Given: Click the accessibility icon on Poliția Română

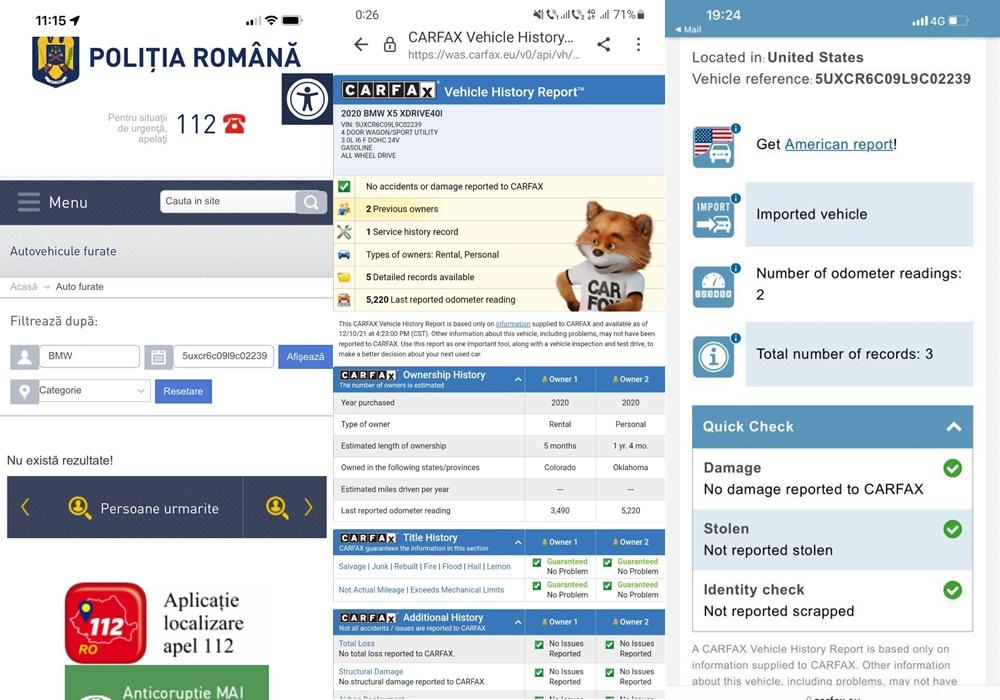Looking at the screenshot, I should [306, 98].
